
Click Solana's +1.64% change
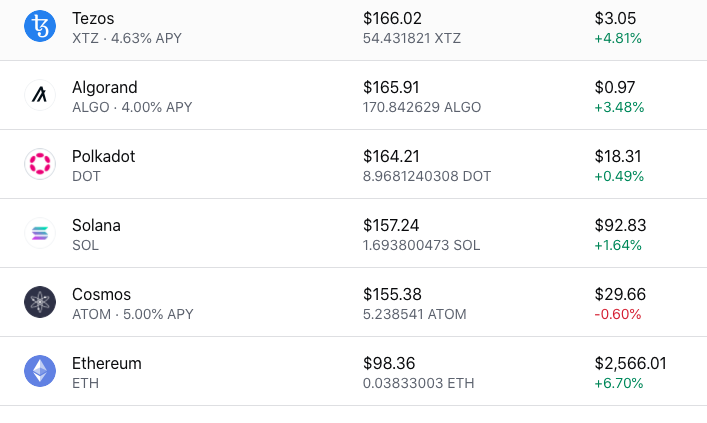tap(618, 245)
